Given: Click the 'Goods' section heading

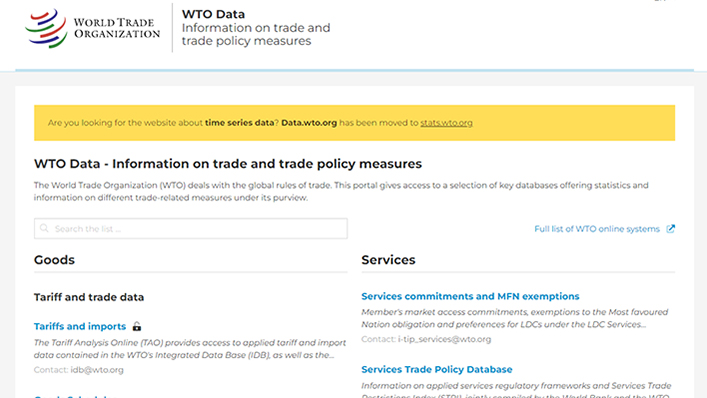Looking at the screenshot, I should click(54, 260).
